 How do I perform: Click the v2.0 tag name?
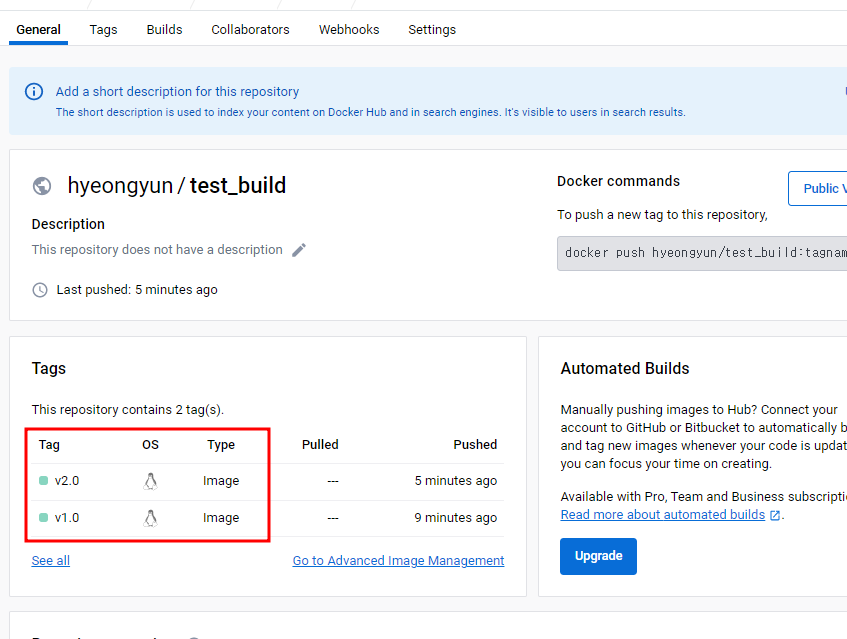pyautogui.click(x=67, y=481)
